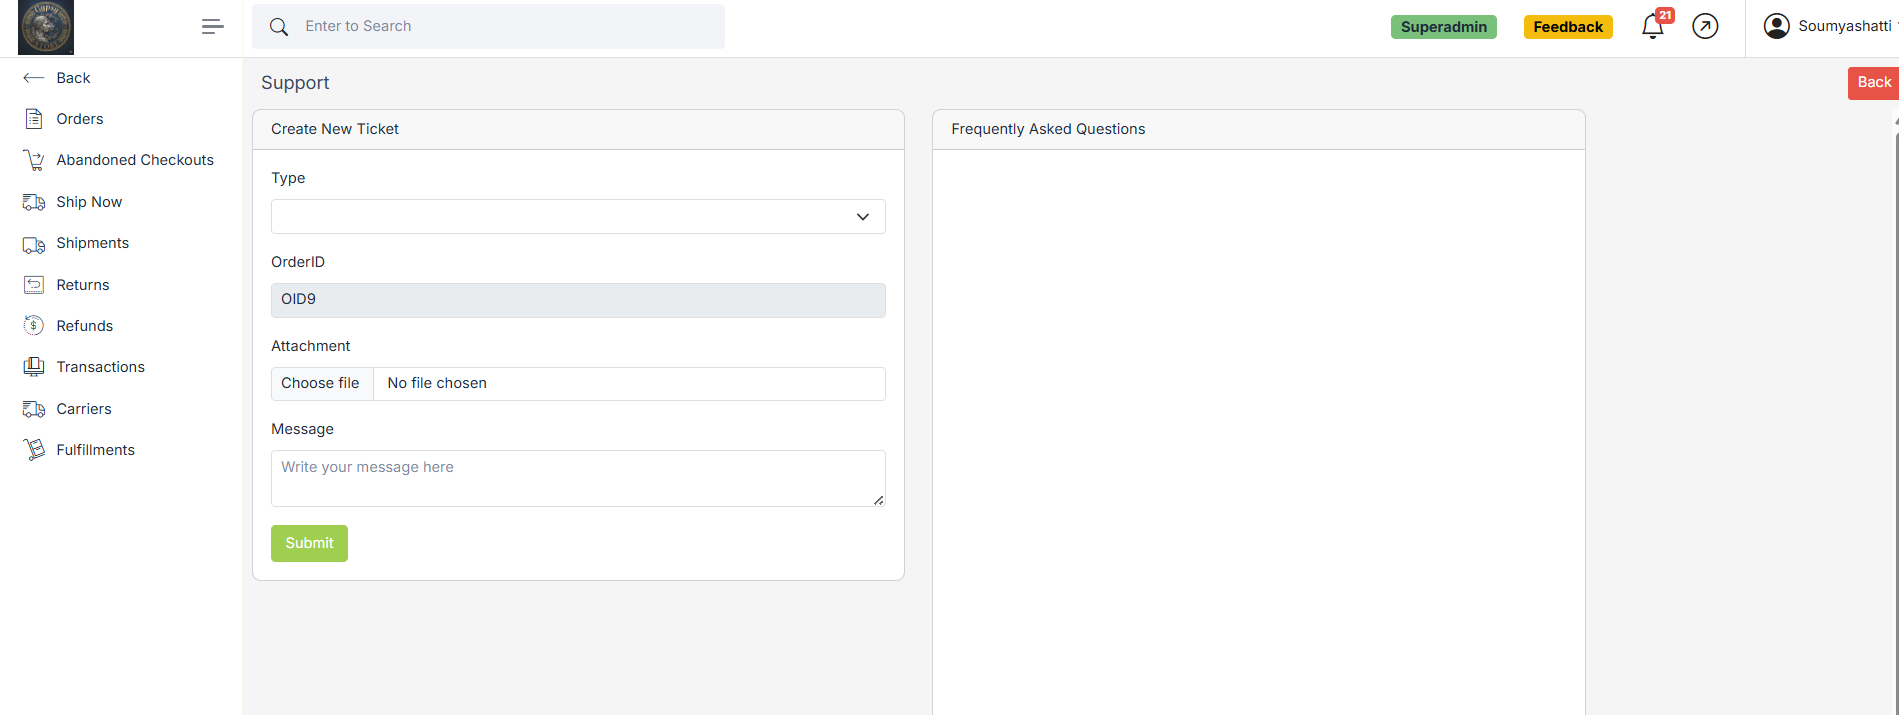Click the red Back button
The height and width of the screenshot is (715, 1899).
point(1872,83)
